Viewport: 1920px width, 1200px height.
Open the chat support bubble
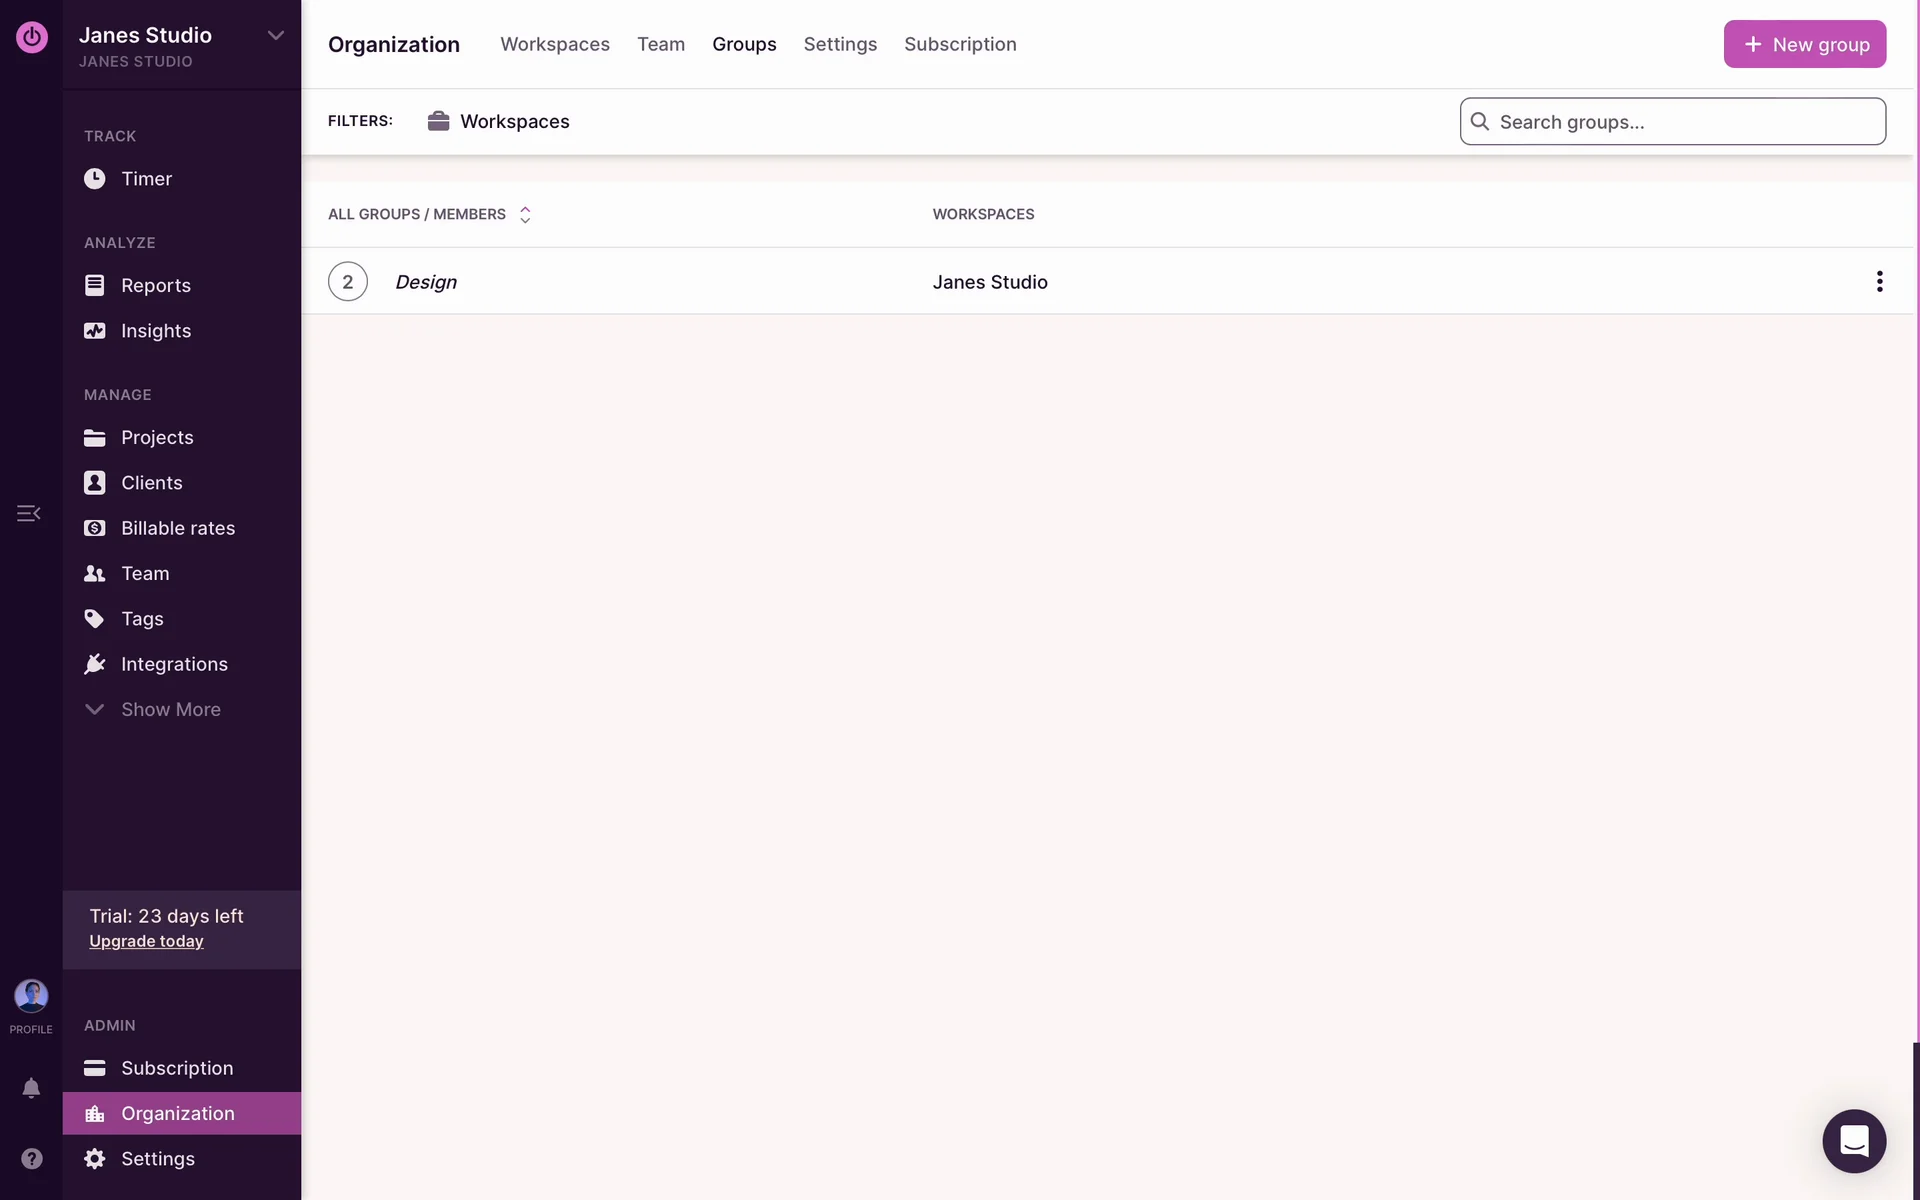[x=1853, y=1141]
